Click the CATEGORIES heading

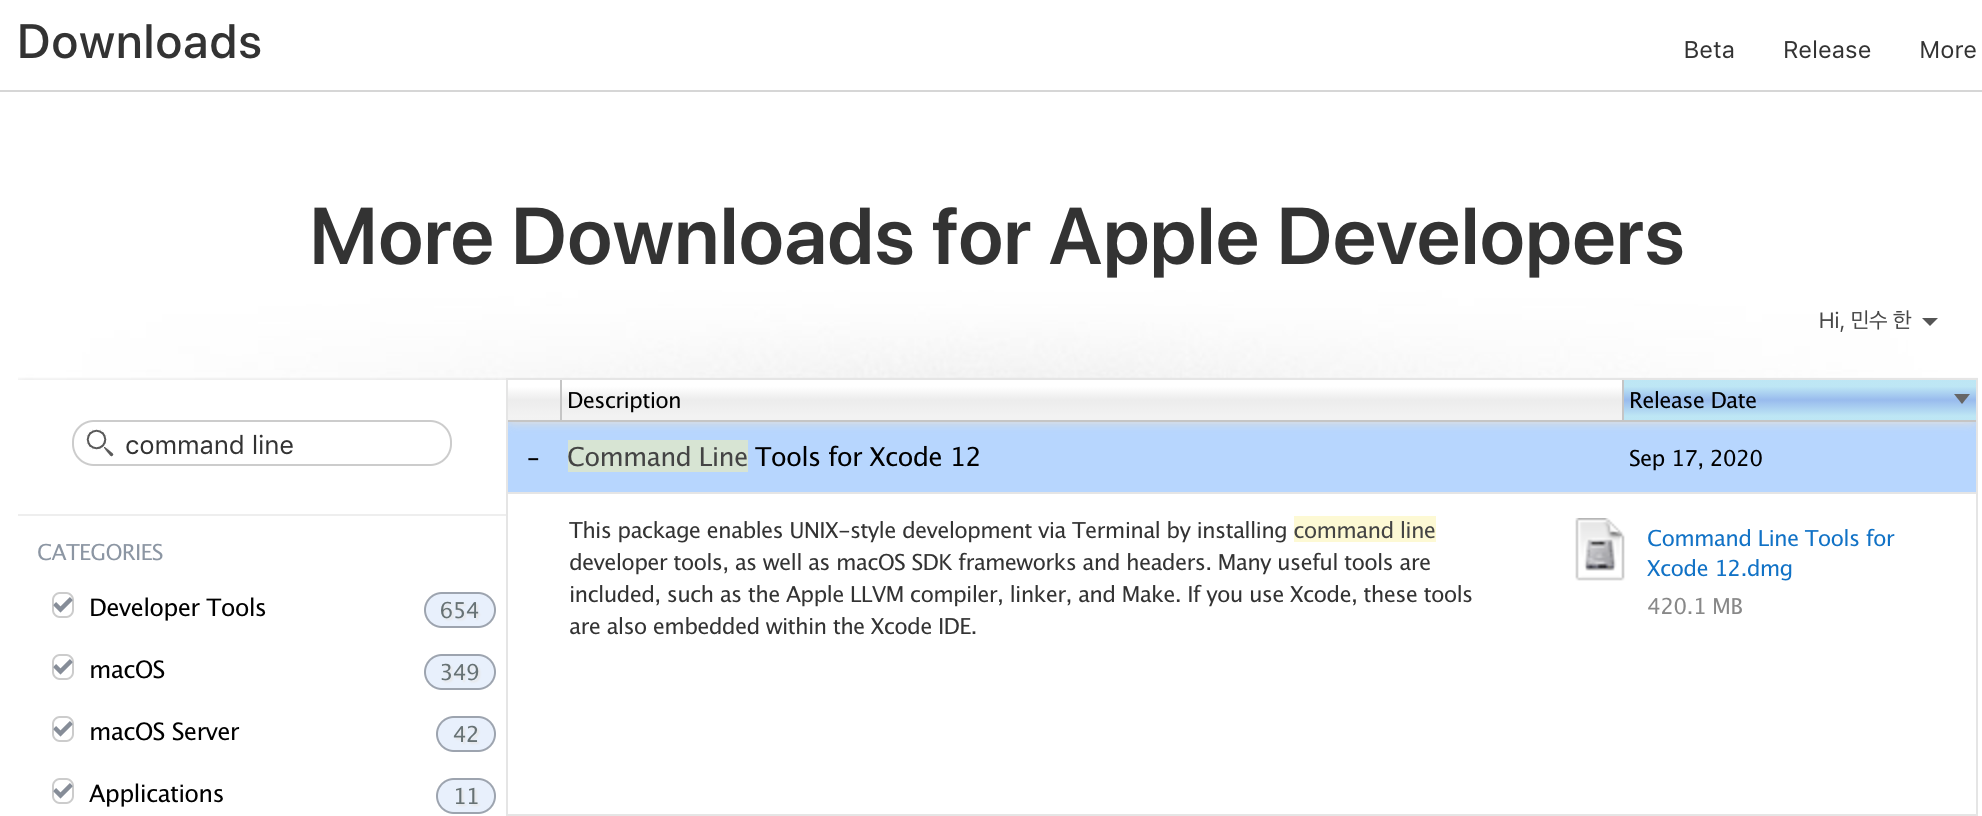click(100, 552)
